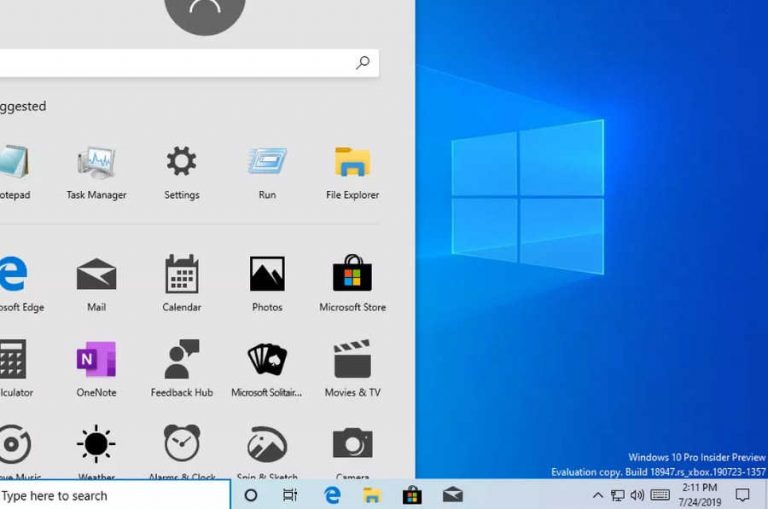Open Movies & TV app

pos(352,368)
